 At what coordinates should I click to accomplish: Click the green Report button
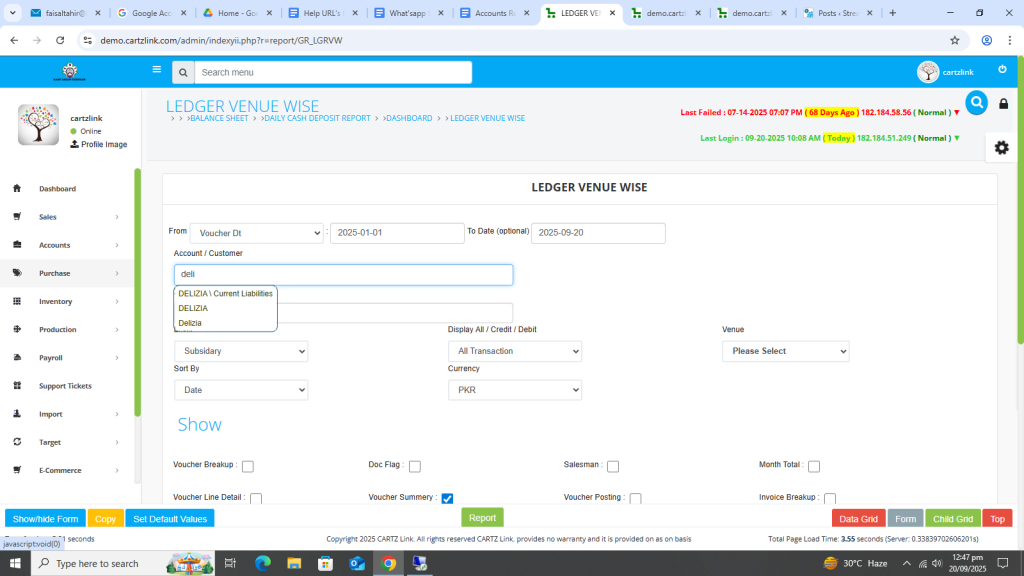tap(483, 518)
